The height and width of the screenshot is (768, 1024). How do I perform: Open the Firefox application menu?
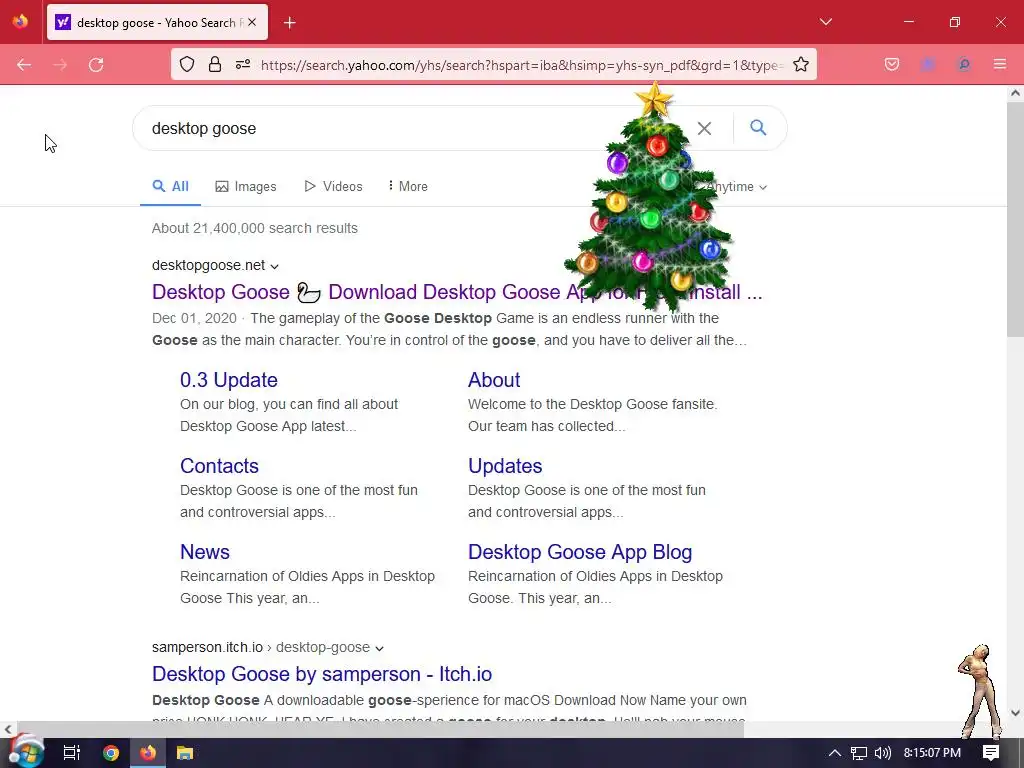tap(1000, 64)
